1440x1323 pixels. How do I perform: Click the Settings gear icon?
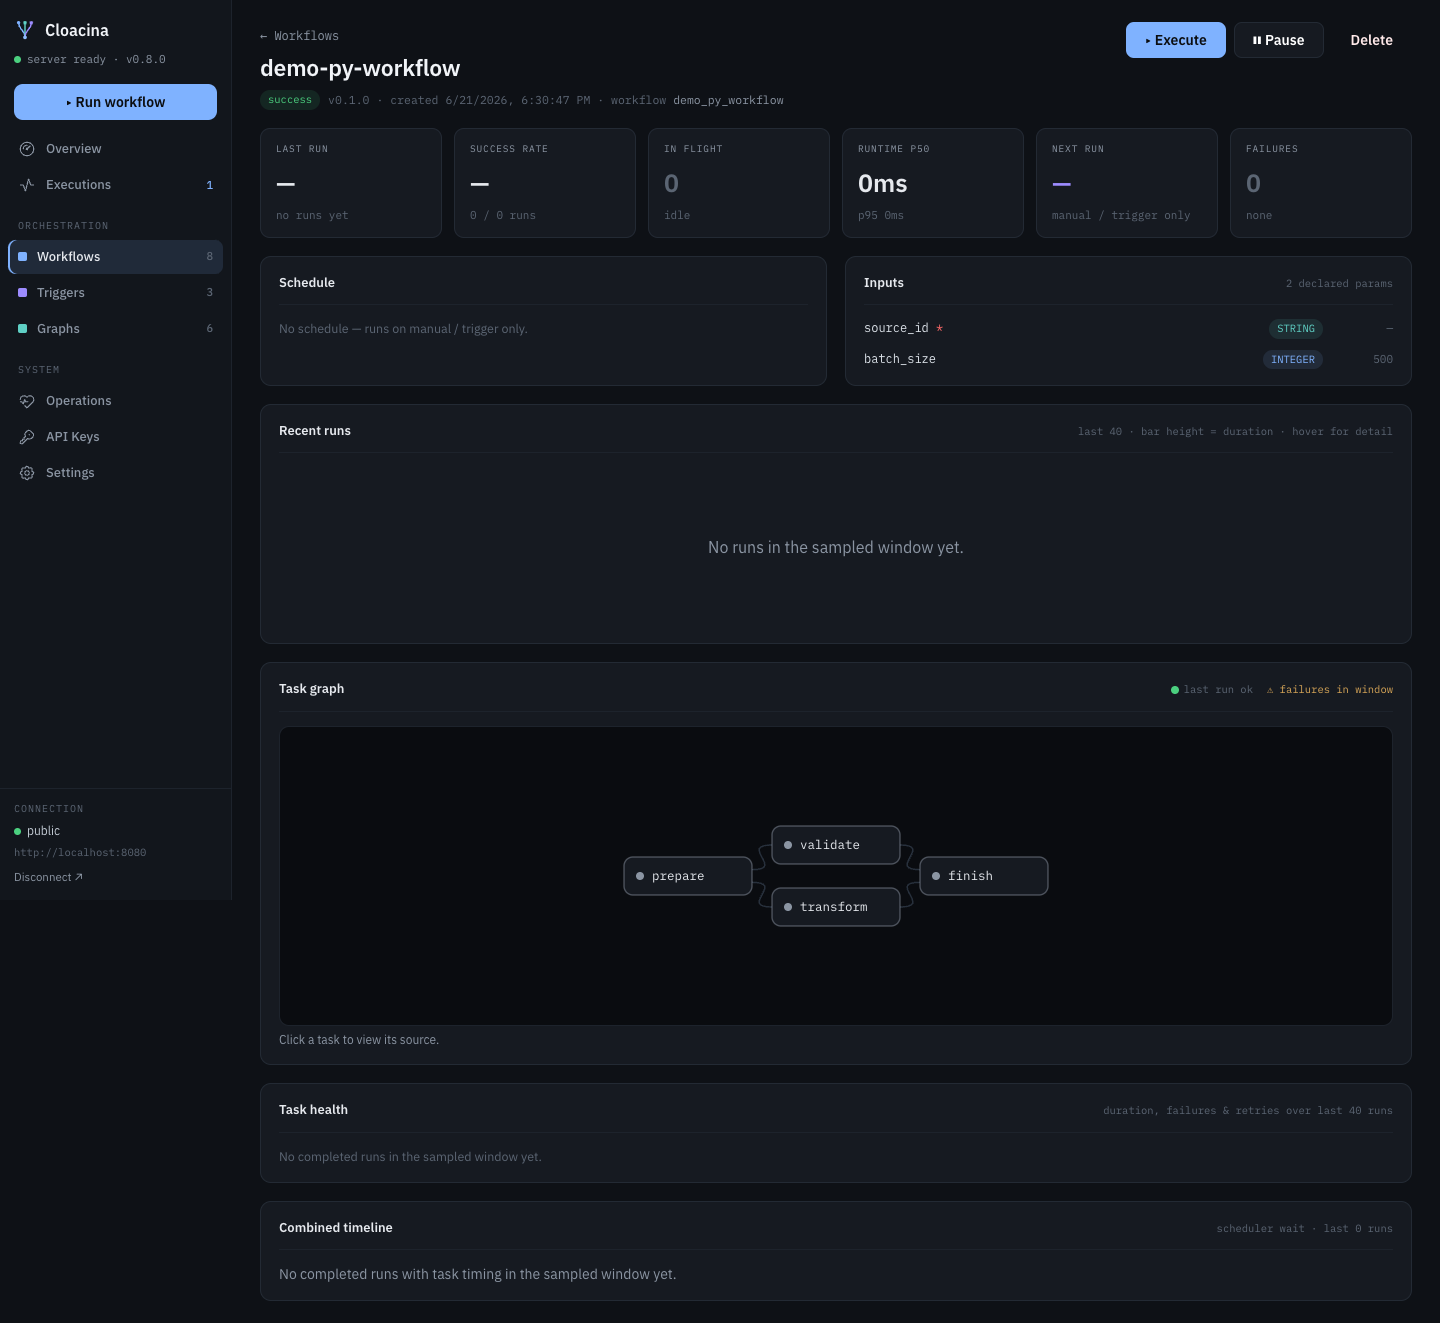tap(27, 473)
